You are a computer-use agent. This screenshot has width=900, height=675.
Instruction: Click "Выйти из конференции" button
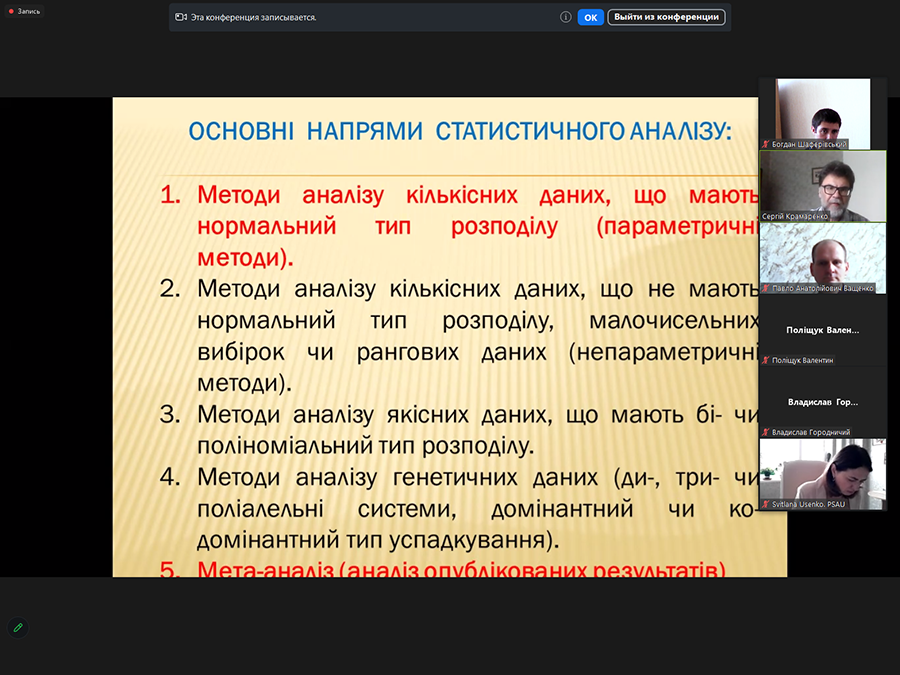click(666, 17)
